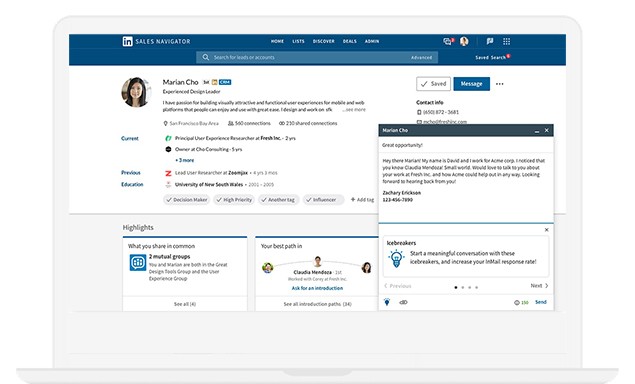Click the InMail credits 150 indicator
Screen dimensions: 635x384
(521, 303)
